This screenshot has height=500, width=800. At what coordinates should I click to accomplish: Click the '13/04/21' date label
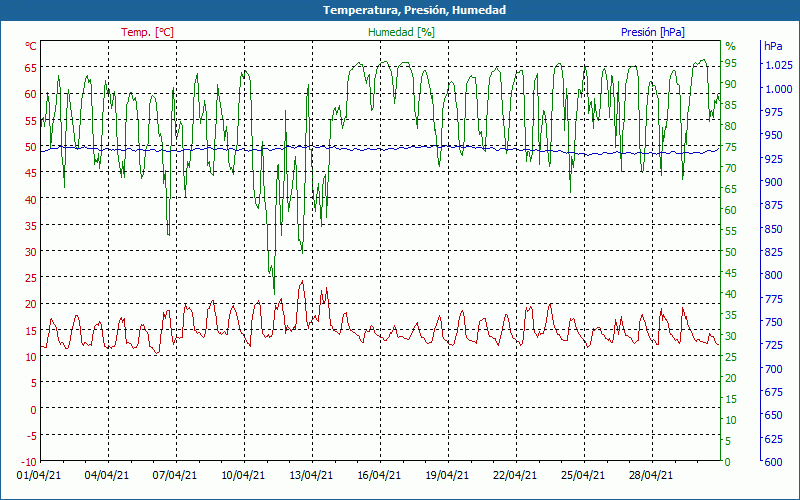pyautogui.click(x=311, y=475)
